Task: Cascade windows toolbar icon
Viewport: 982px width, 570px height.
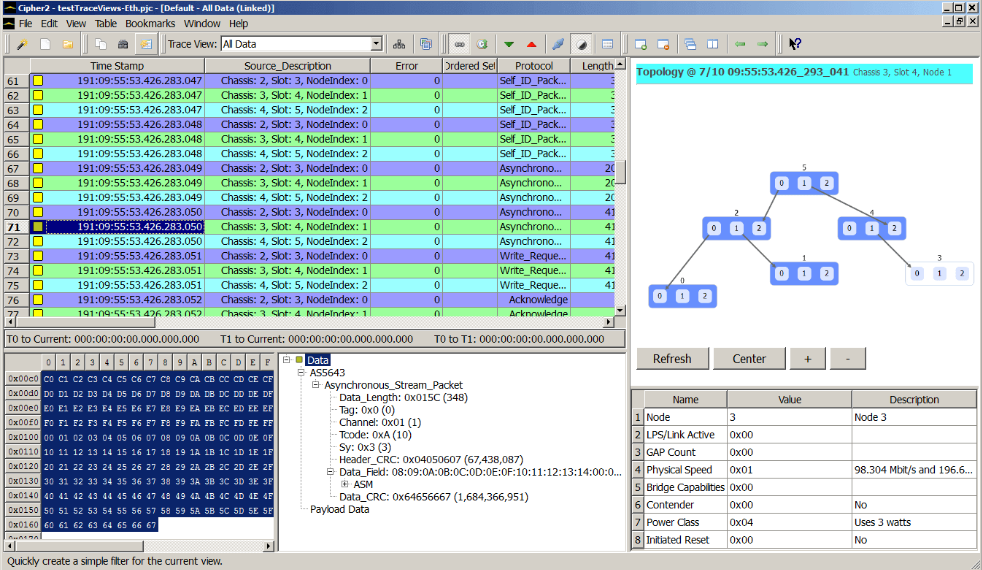Action: pos(690,44)
